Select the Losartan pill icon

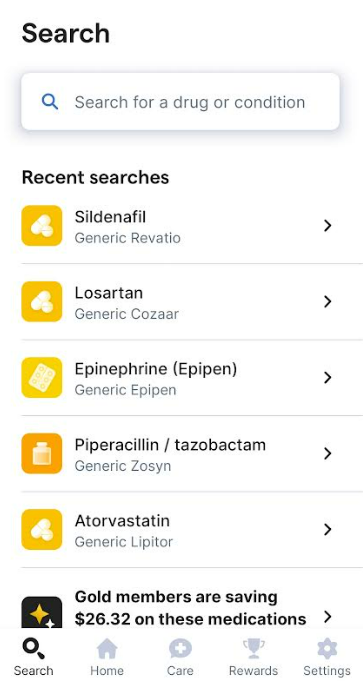[42, 301]
